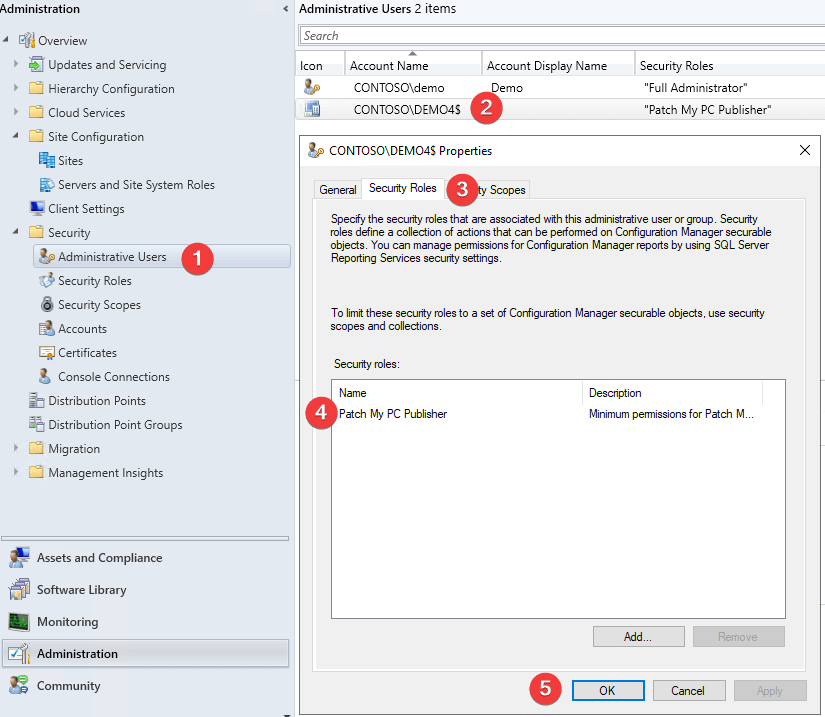The width and height of the screenshot is (825, 717).
Task: Click the Search field in Administrative Users
Action: tap(562, 36)
